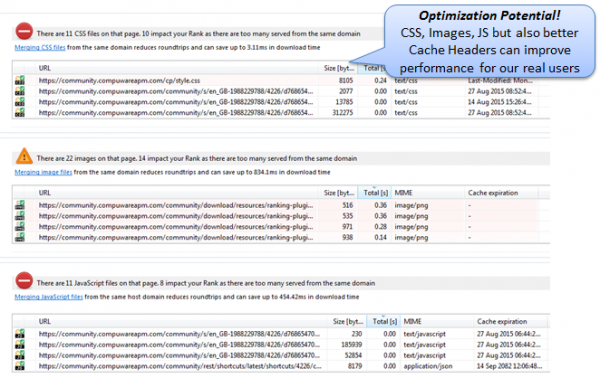The height and width of the screenshot is (378, 600).
Task: Click the JavaScript size value 185939
Action: [x=351, y=344]
